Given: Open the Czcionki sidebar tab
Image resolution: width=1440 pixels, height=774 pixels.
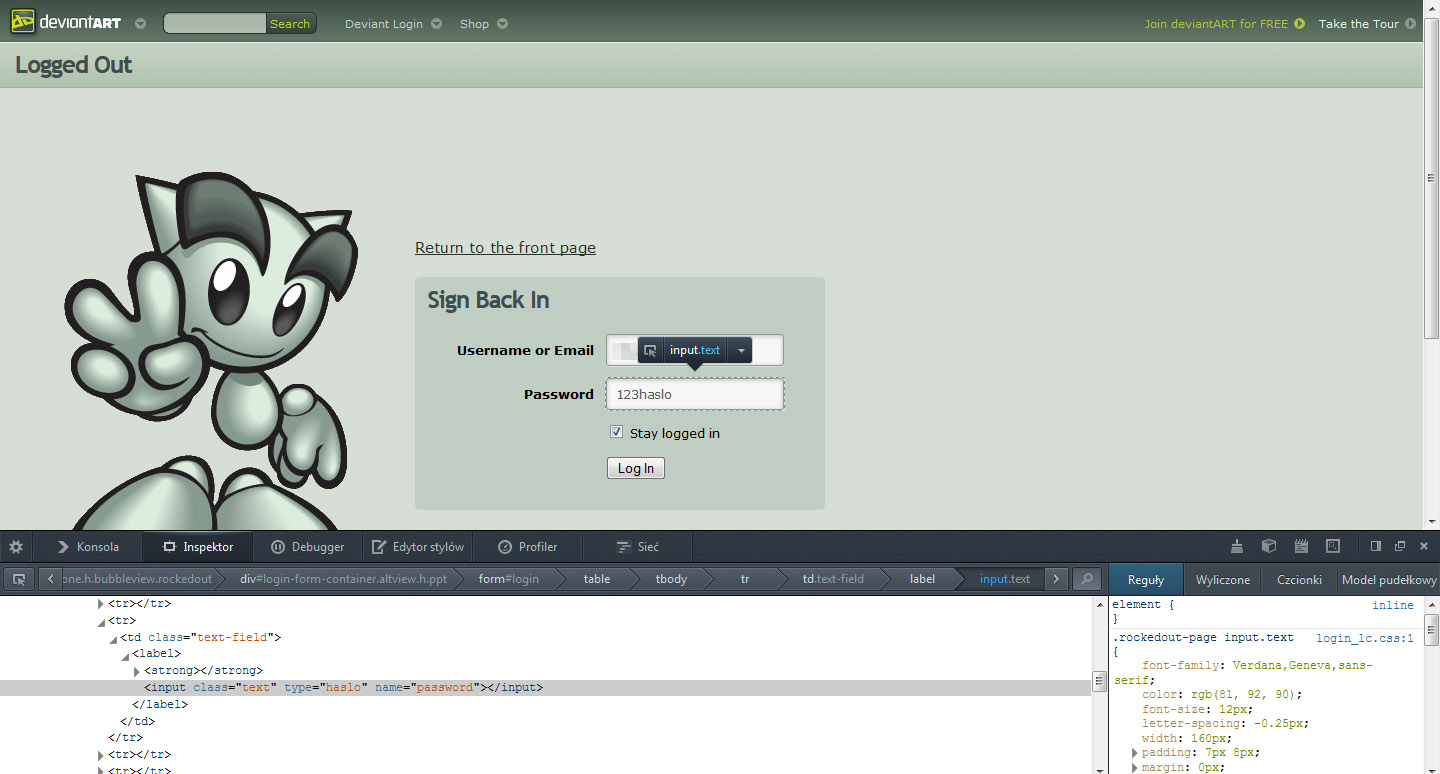Looking at the screenshot, I should (x=1299, y=580).
